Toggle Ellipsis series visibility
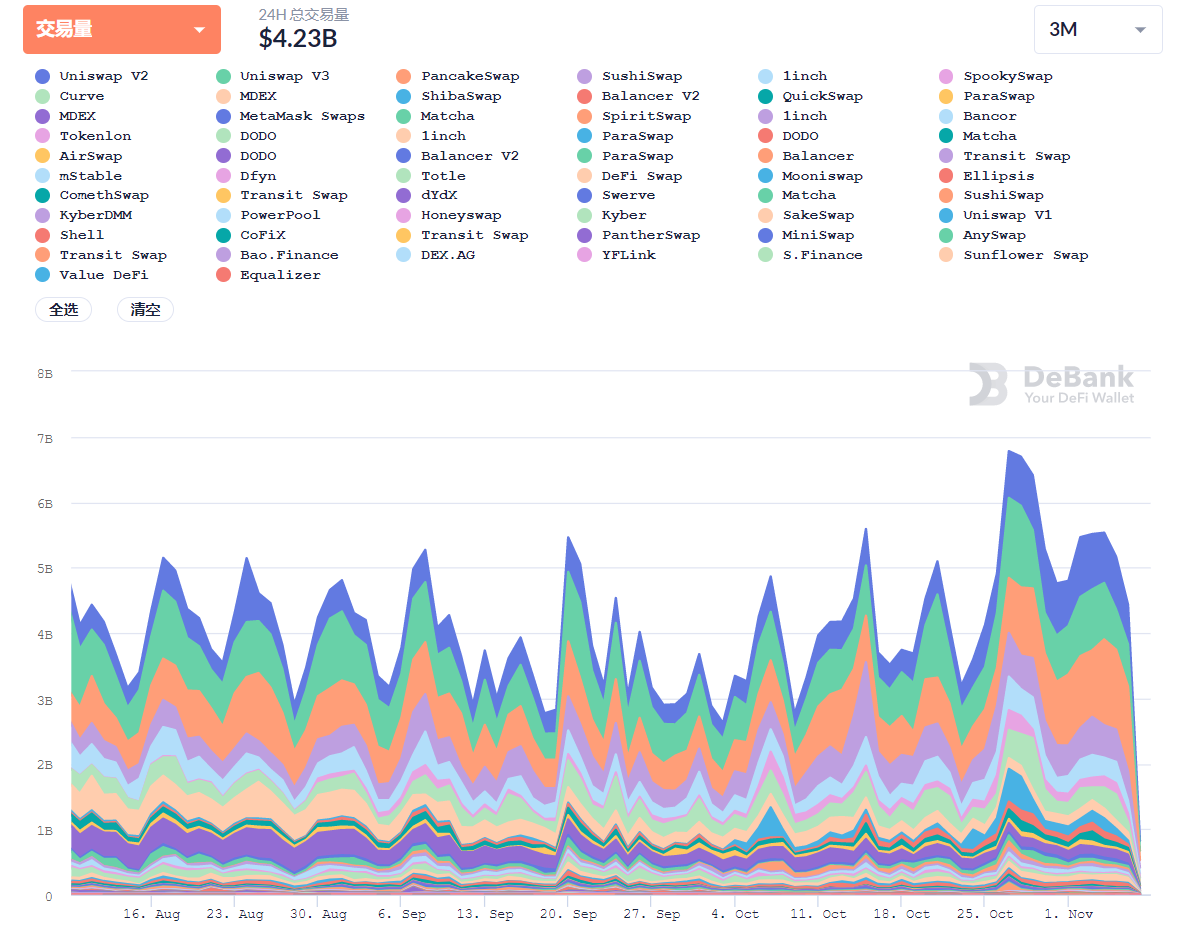The height and width of the screenshot is (935, 1186). point(986,176)
